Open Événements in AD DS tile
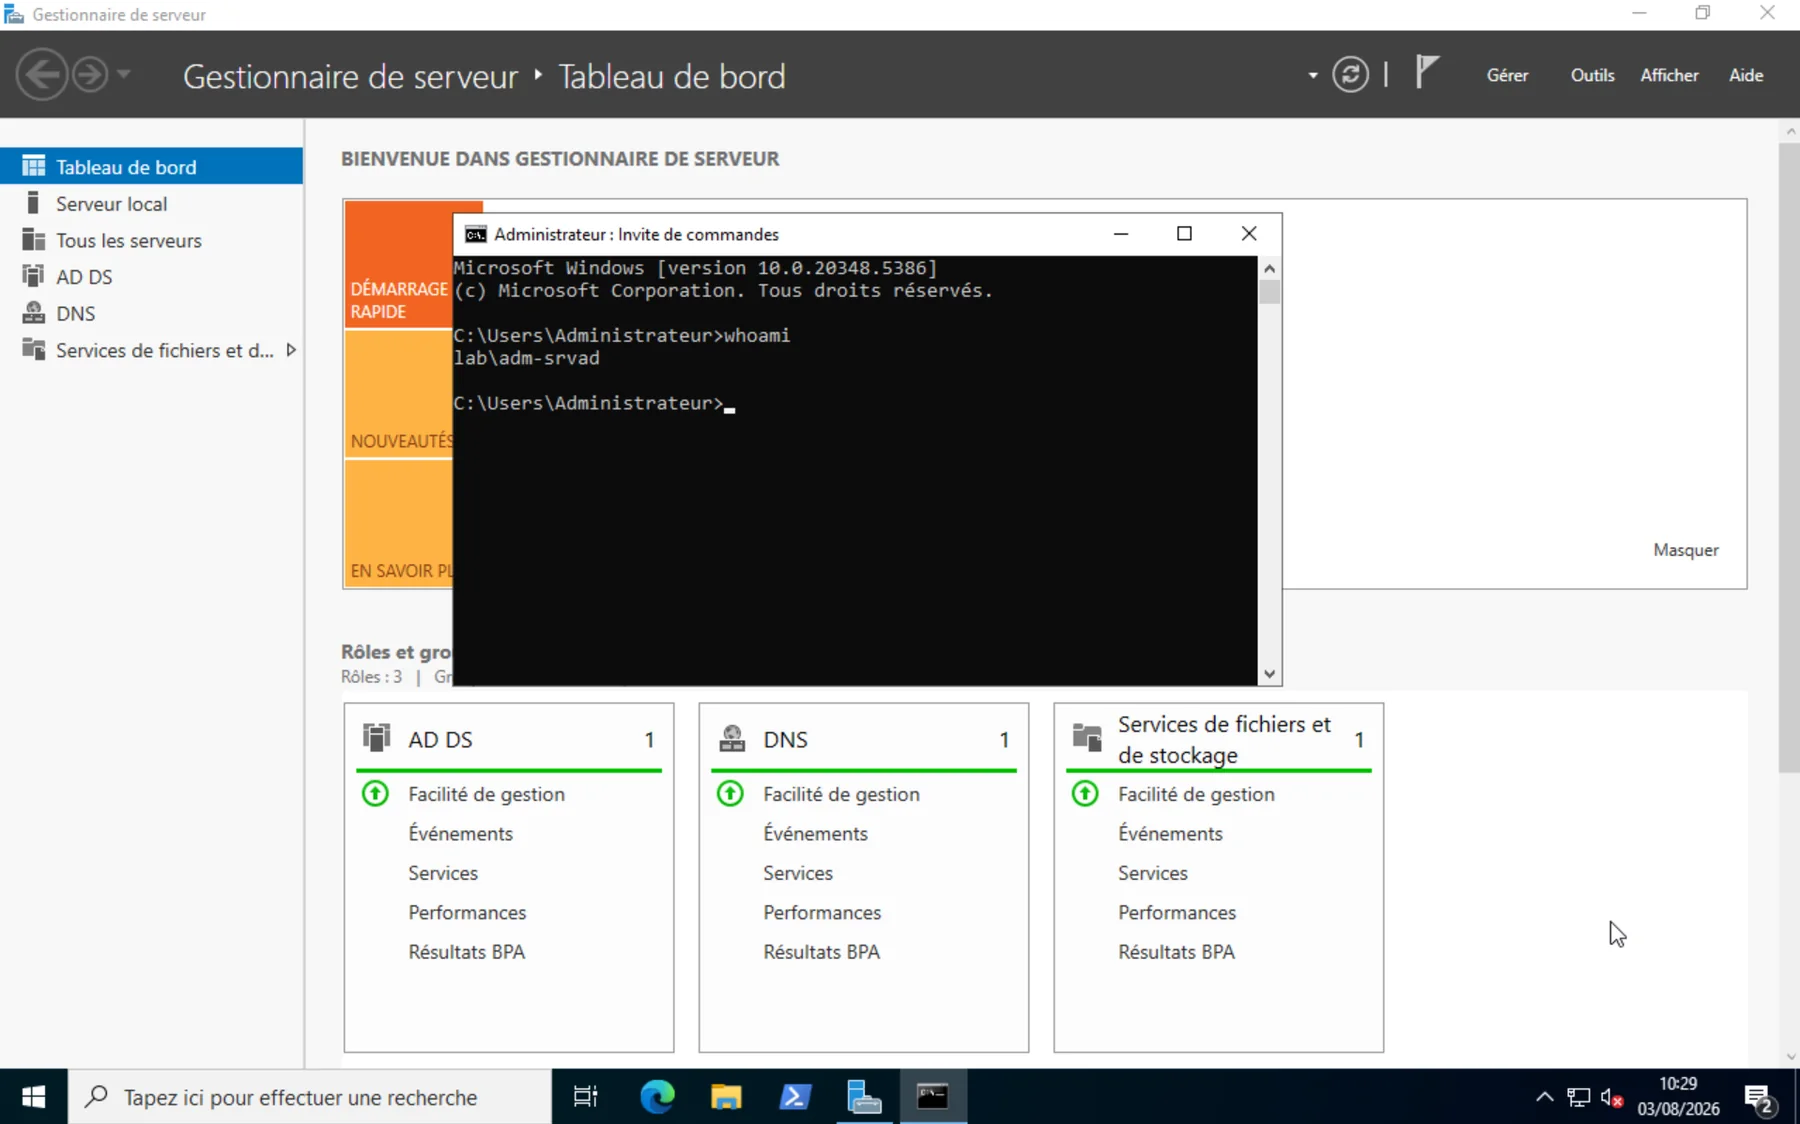1800x1124 pixels. pyautogui.click(x=460, y=833)
